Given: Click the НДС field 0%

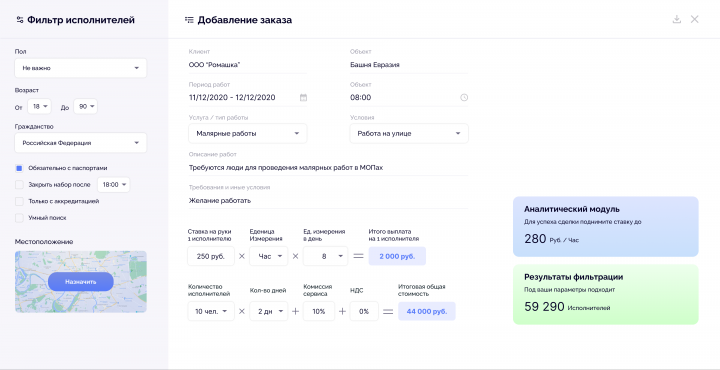Looking at the screenshot, I should point(364,311).
